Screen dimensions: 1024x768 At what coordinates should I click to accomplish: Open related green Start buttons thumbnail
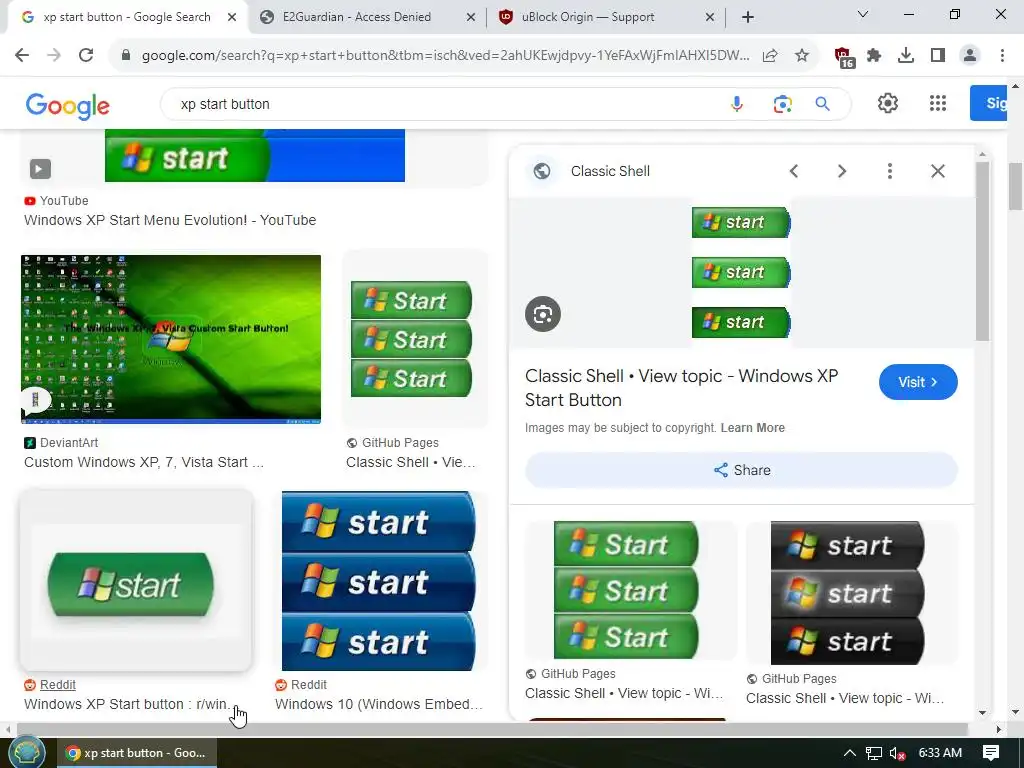pyautogui.click(x=626, y=590)
